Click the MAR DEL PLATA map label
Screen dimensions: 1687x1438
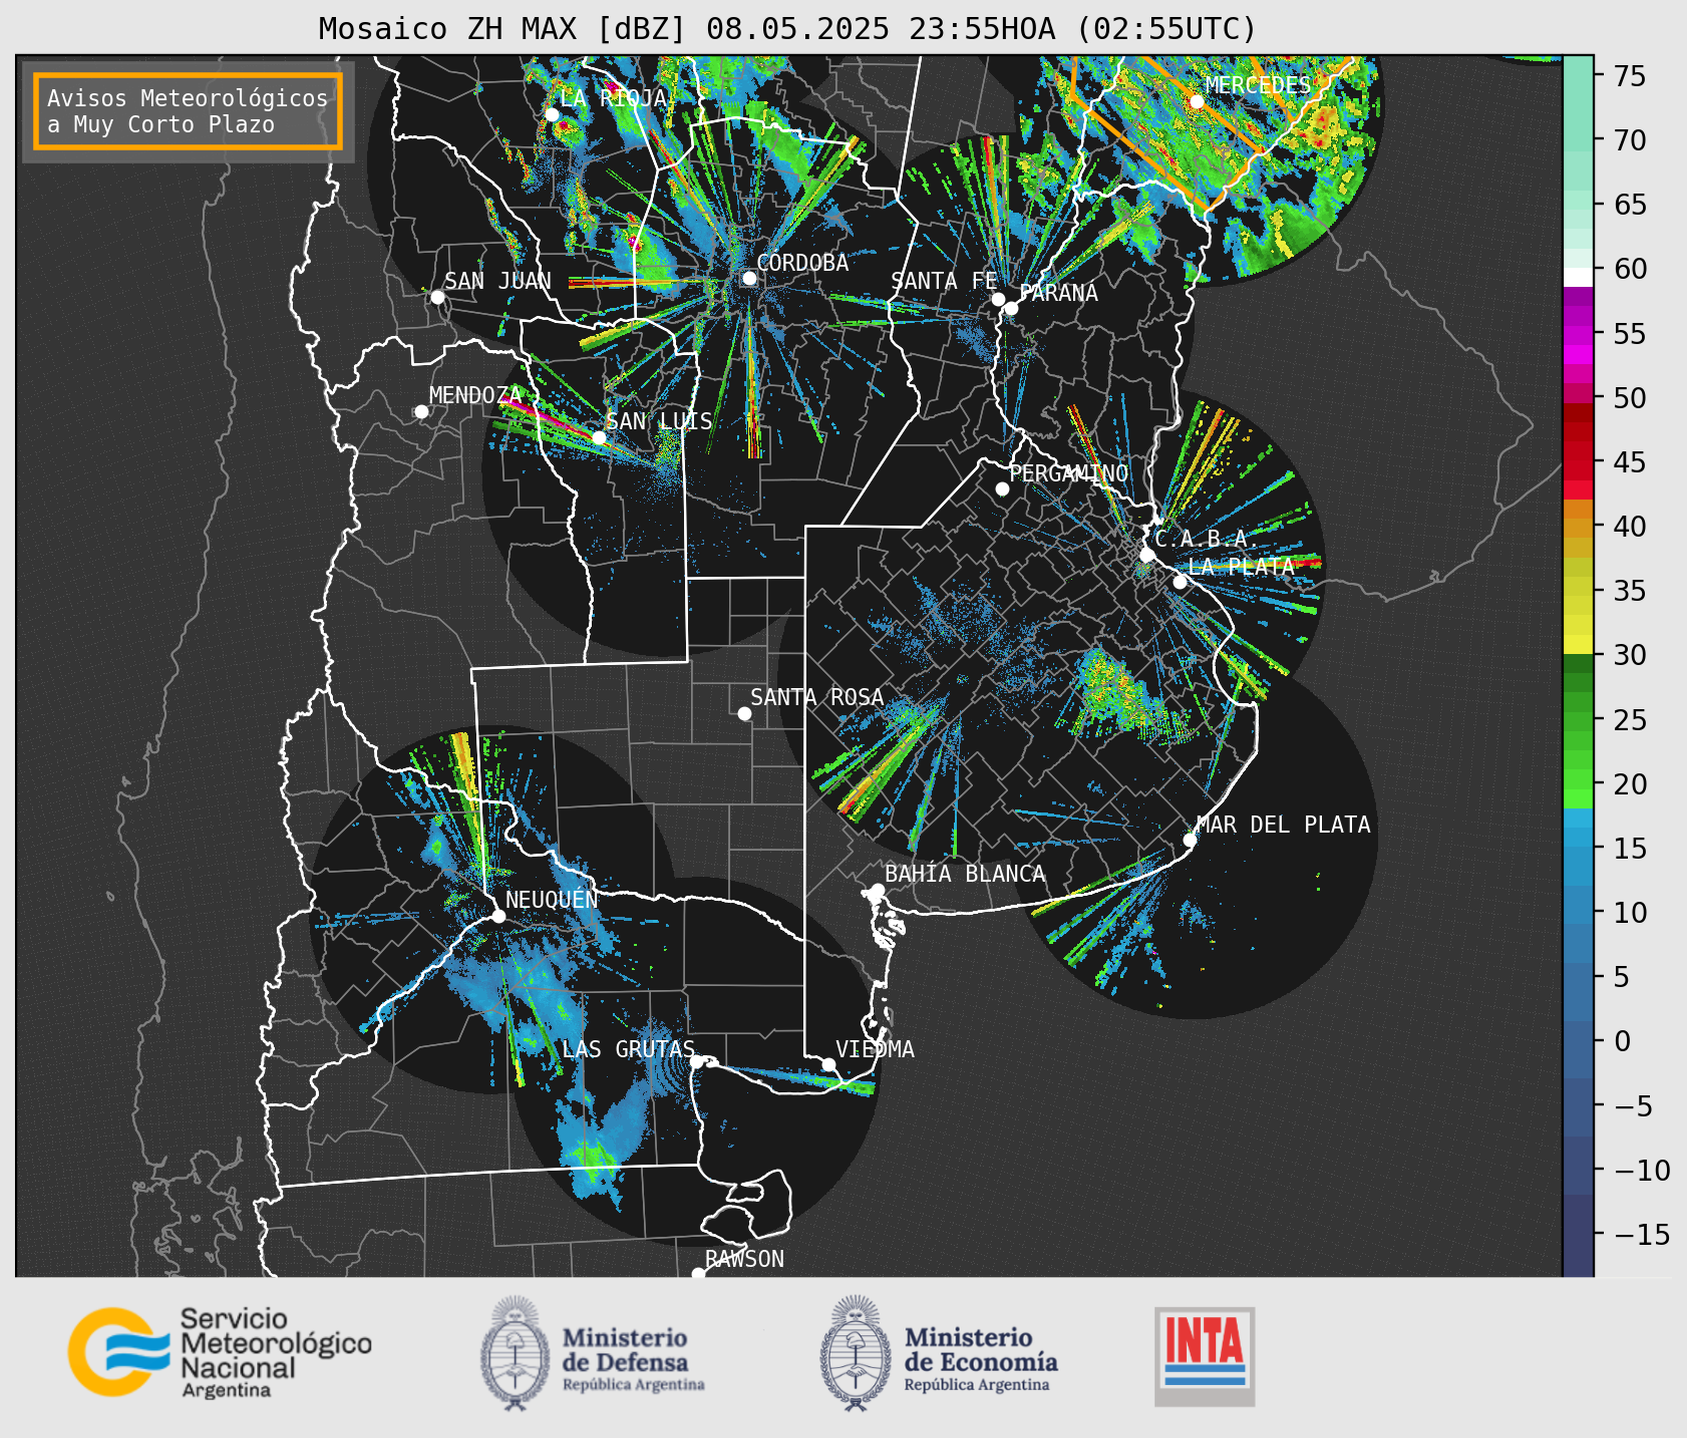(1284, 825)
